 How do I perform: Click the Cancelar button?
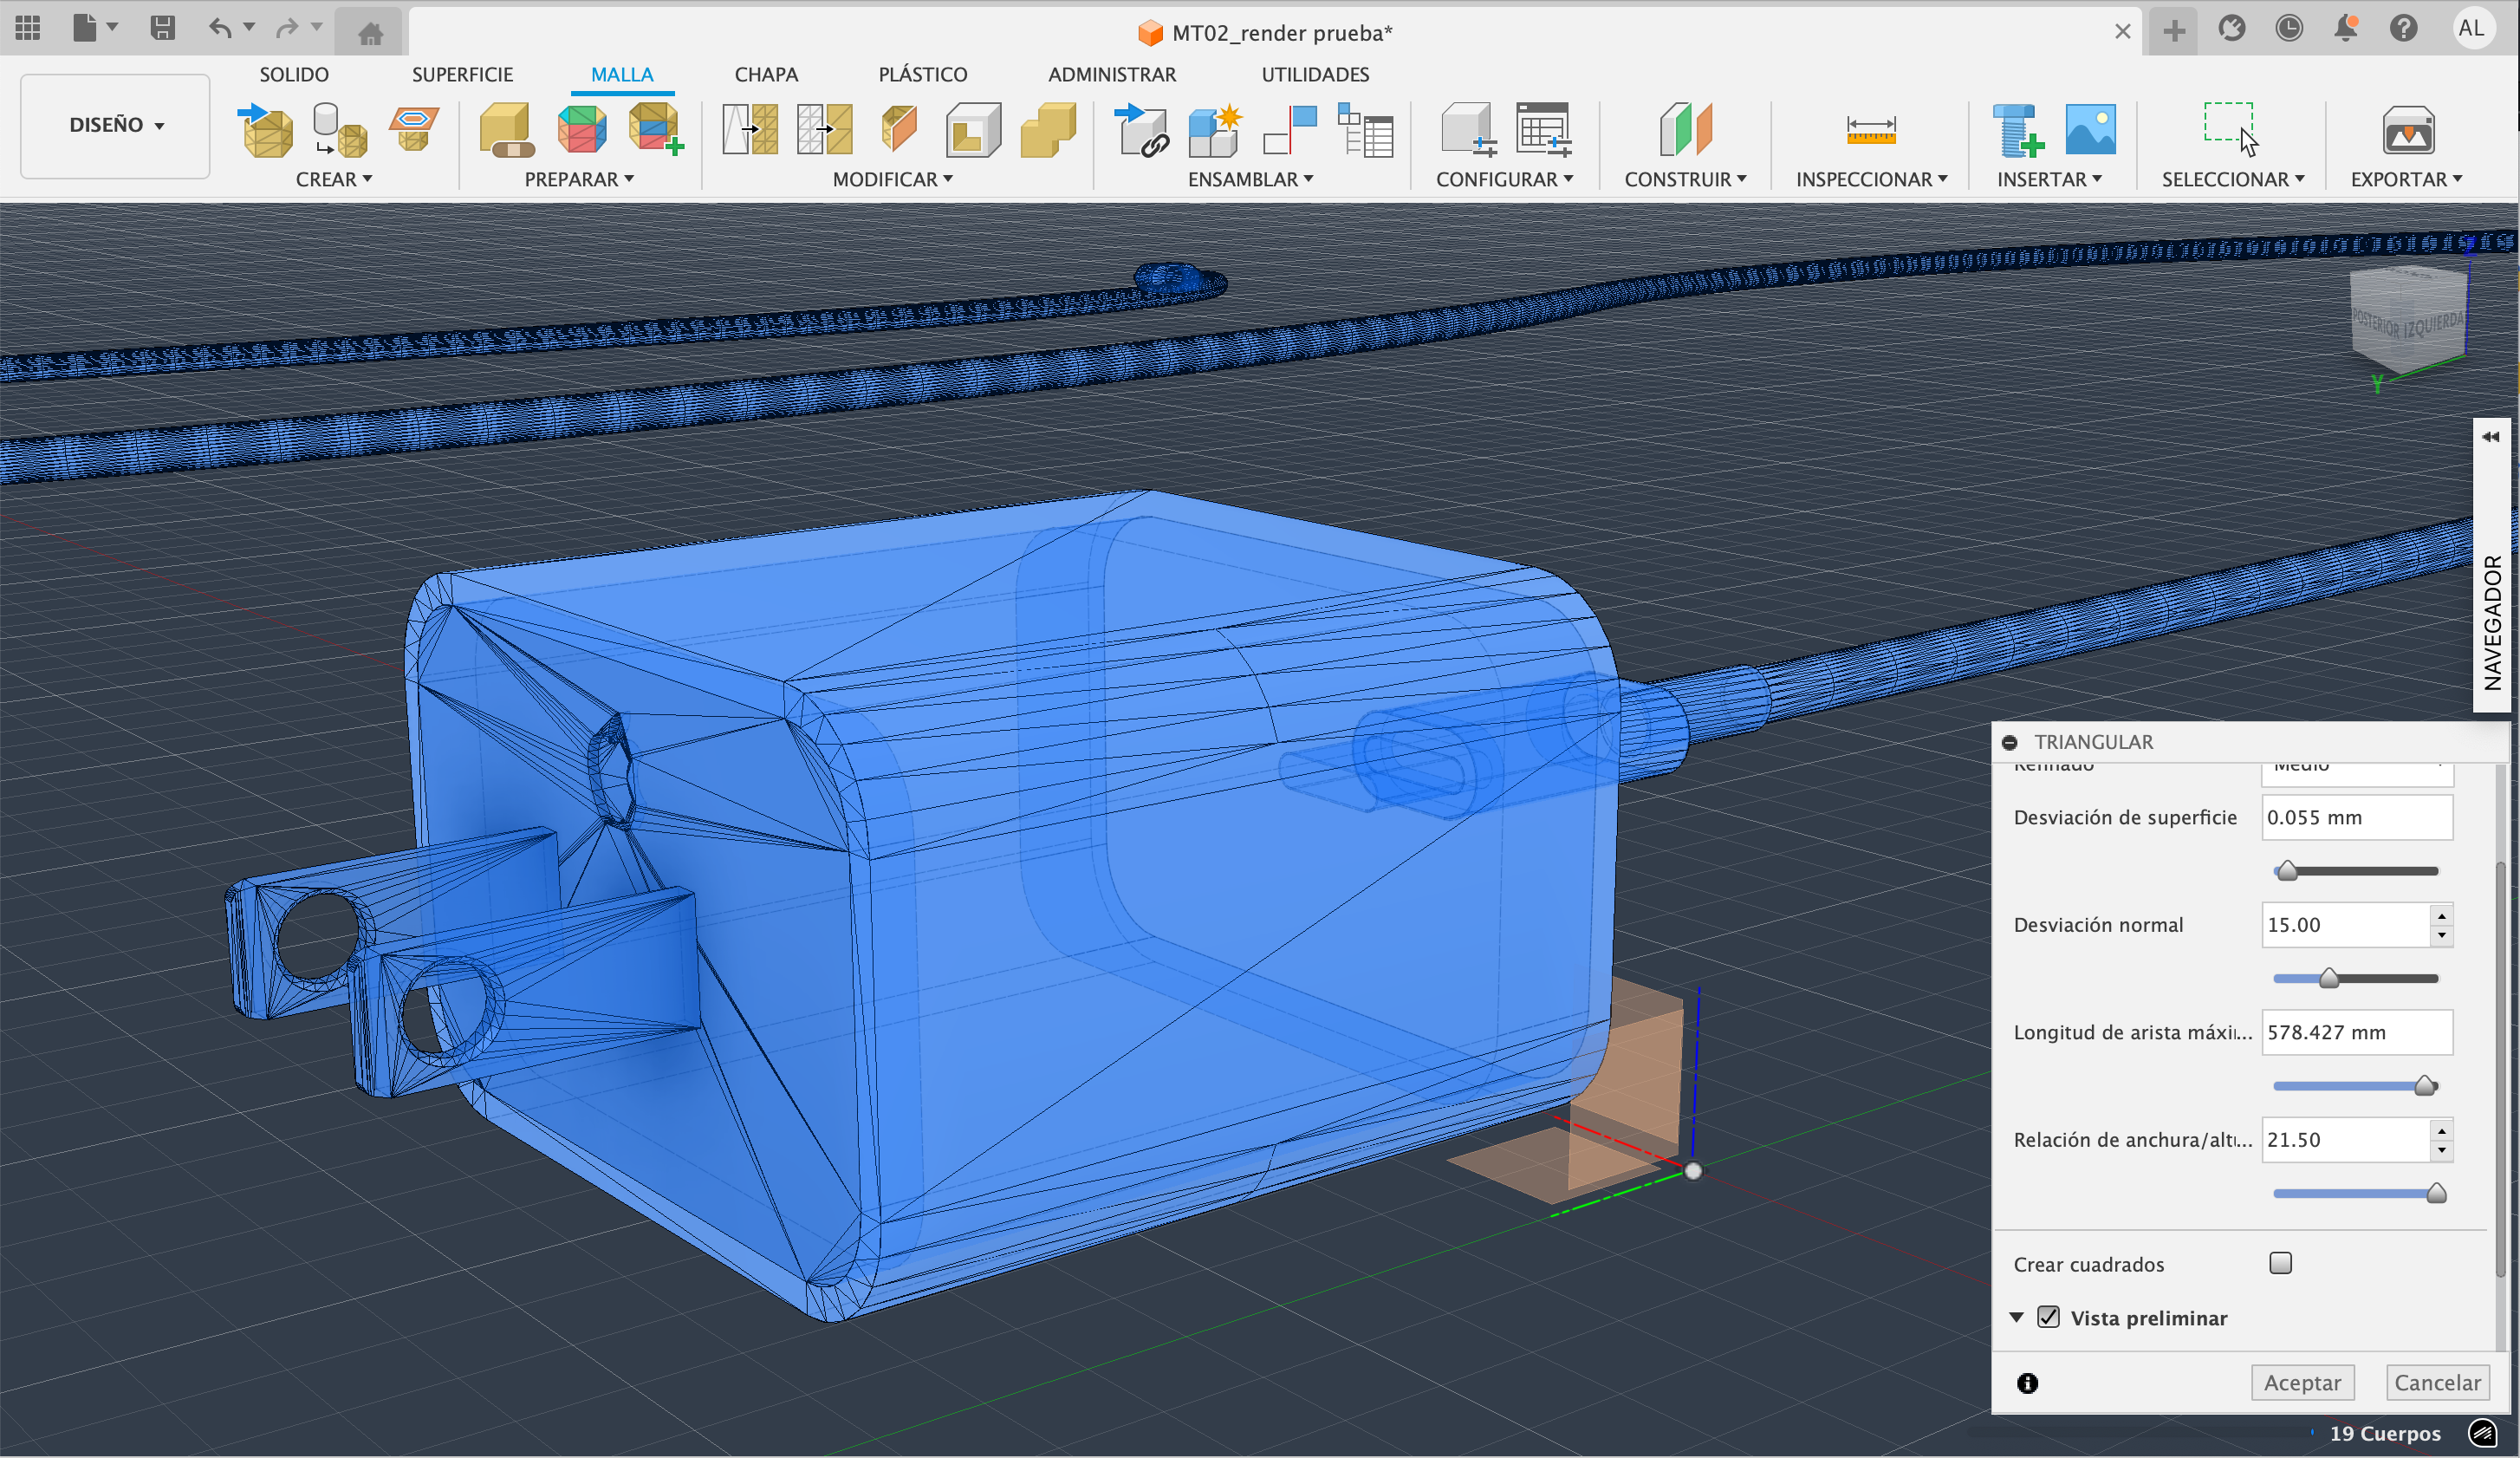[x=2436, y=1382]
